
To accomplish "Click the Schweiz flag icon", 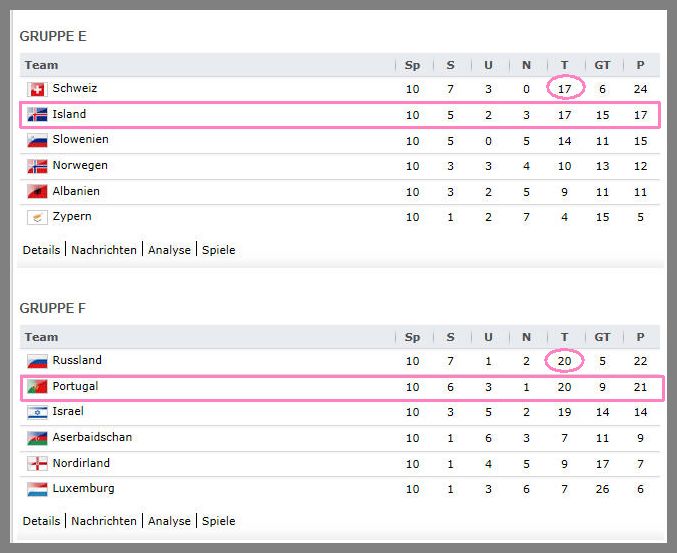I will (37, 89).
